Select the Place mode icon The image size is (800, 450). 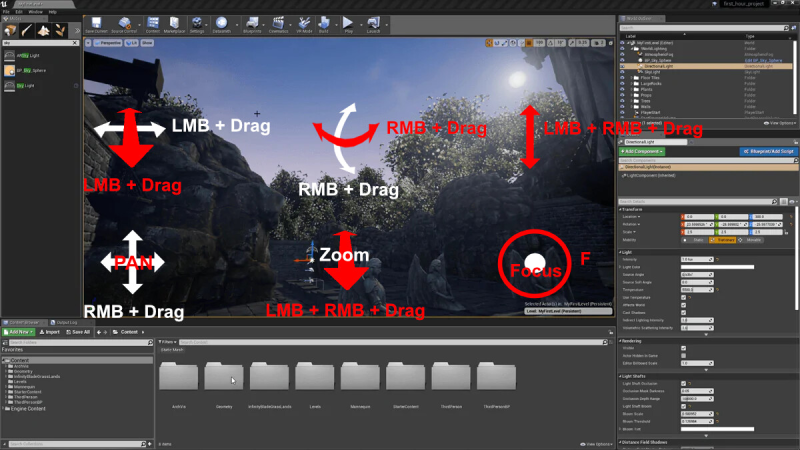(10, 31)
